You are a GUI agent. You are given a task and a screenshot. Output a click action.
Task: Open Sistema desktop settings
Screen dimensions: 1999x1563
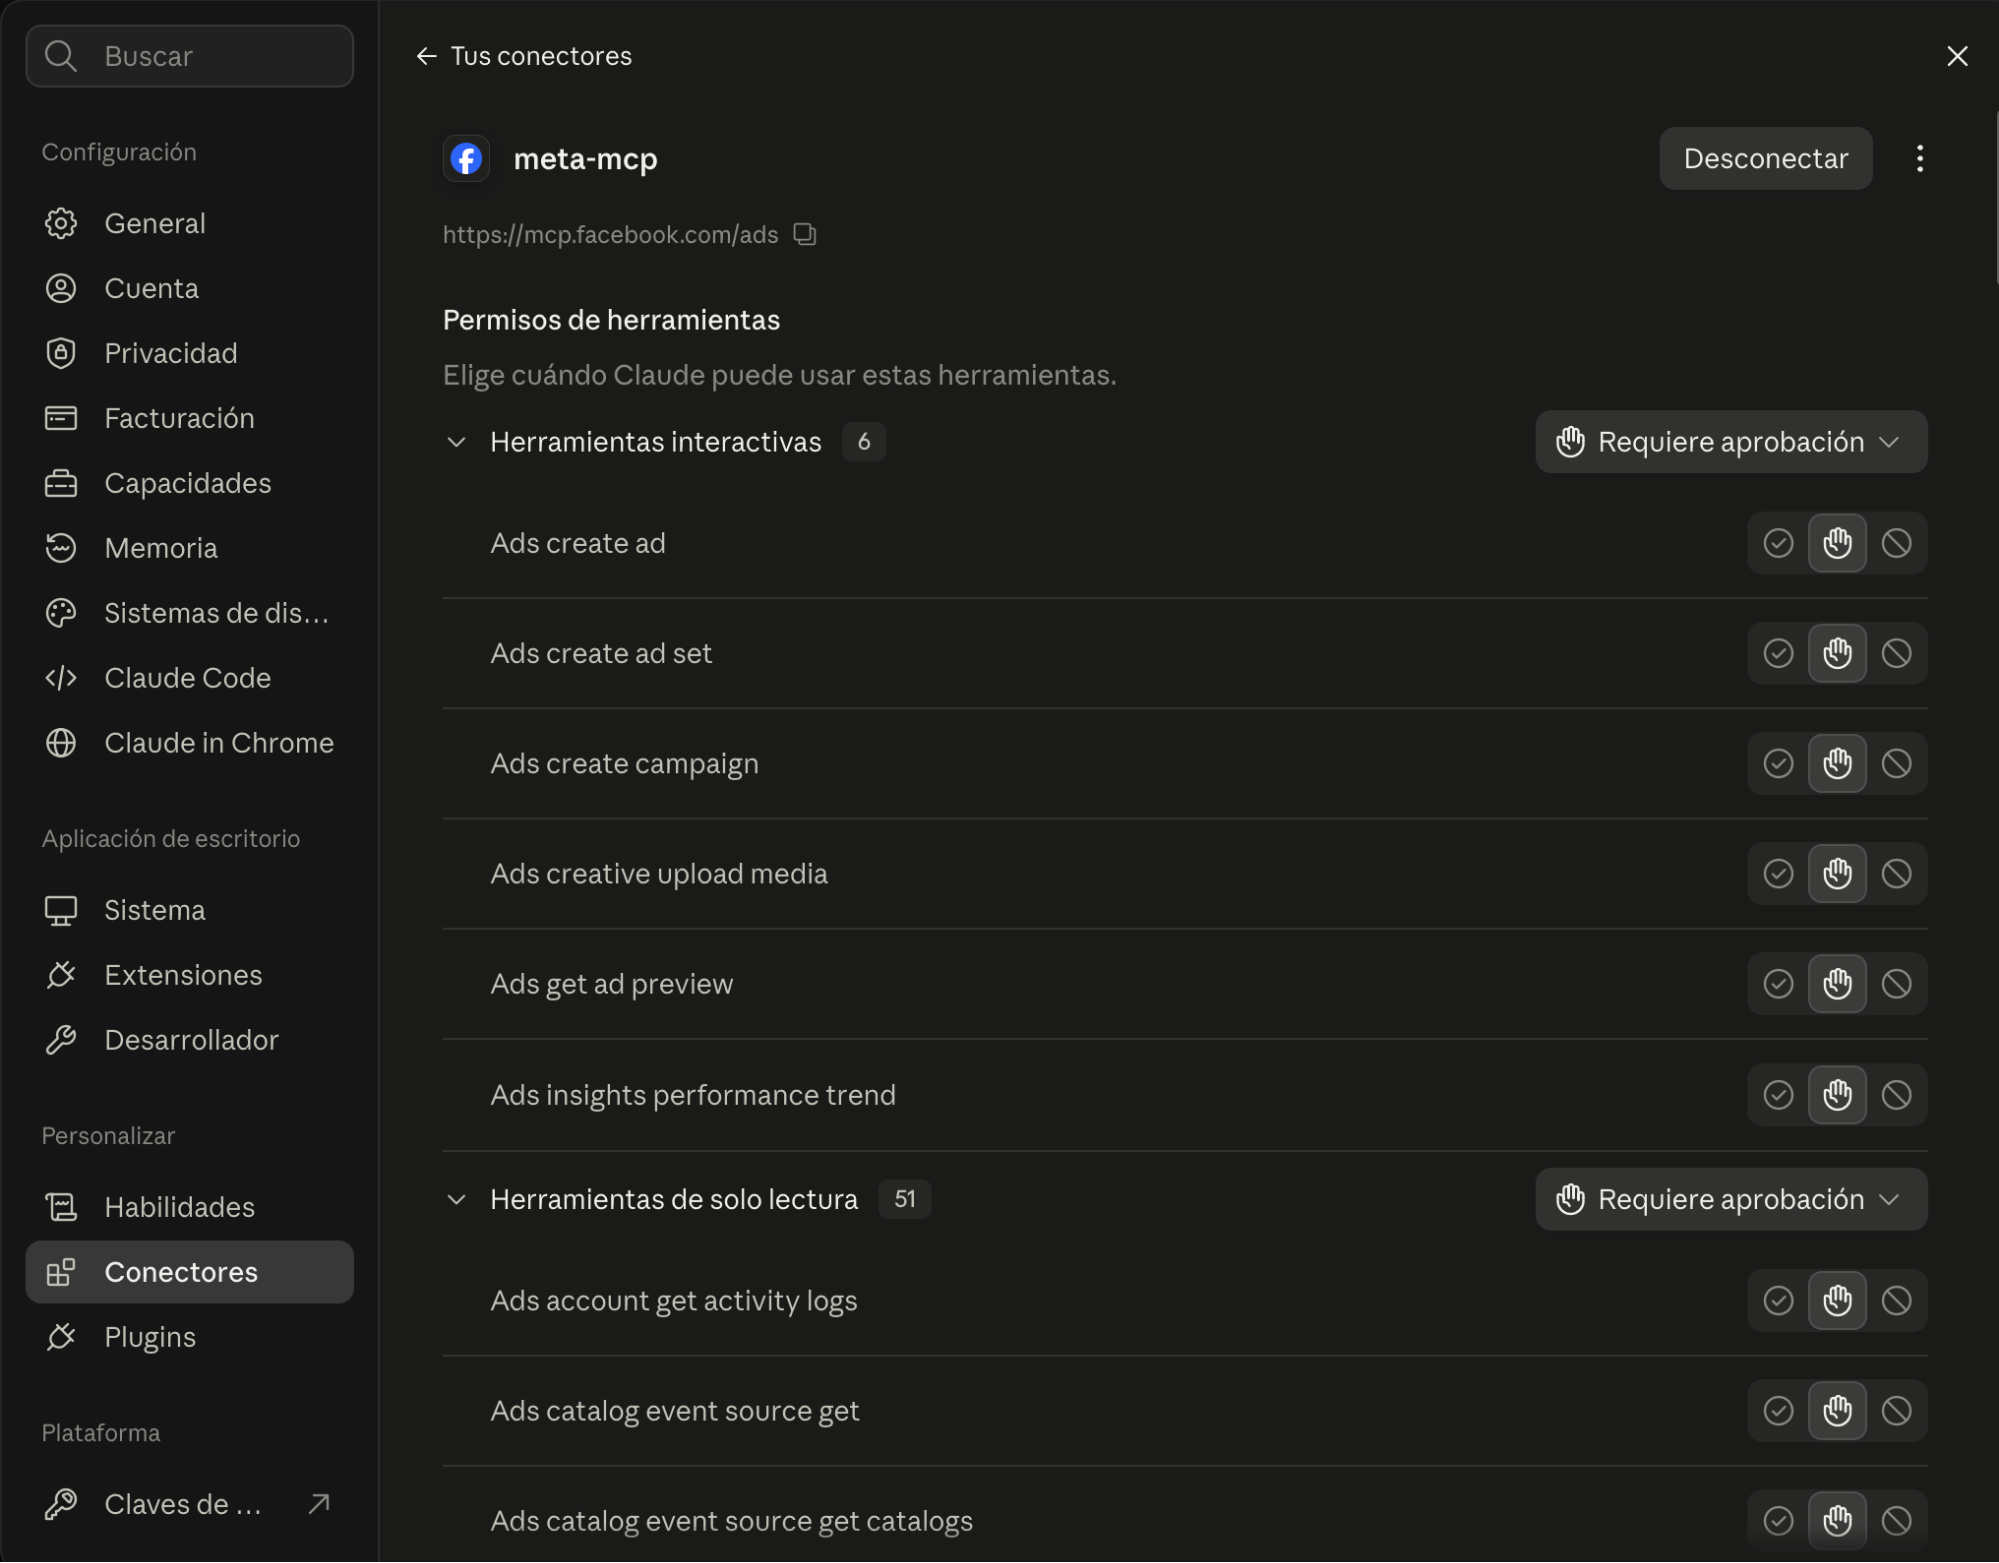189,910
